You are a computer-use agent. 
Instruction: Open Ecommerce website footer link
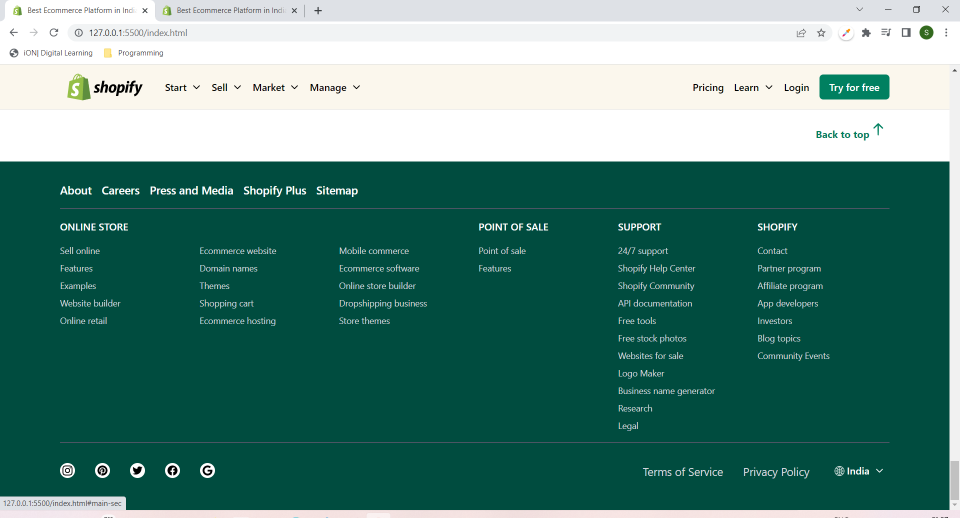coord(238,251)
